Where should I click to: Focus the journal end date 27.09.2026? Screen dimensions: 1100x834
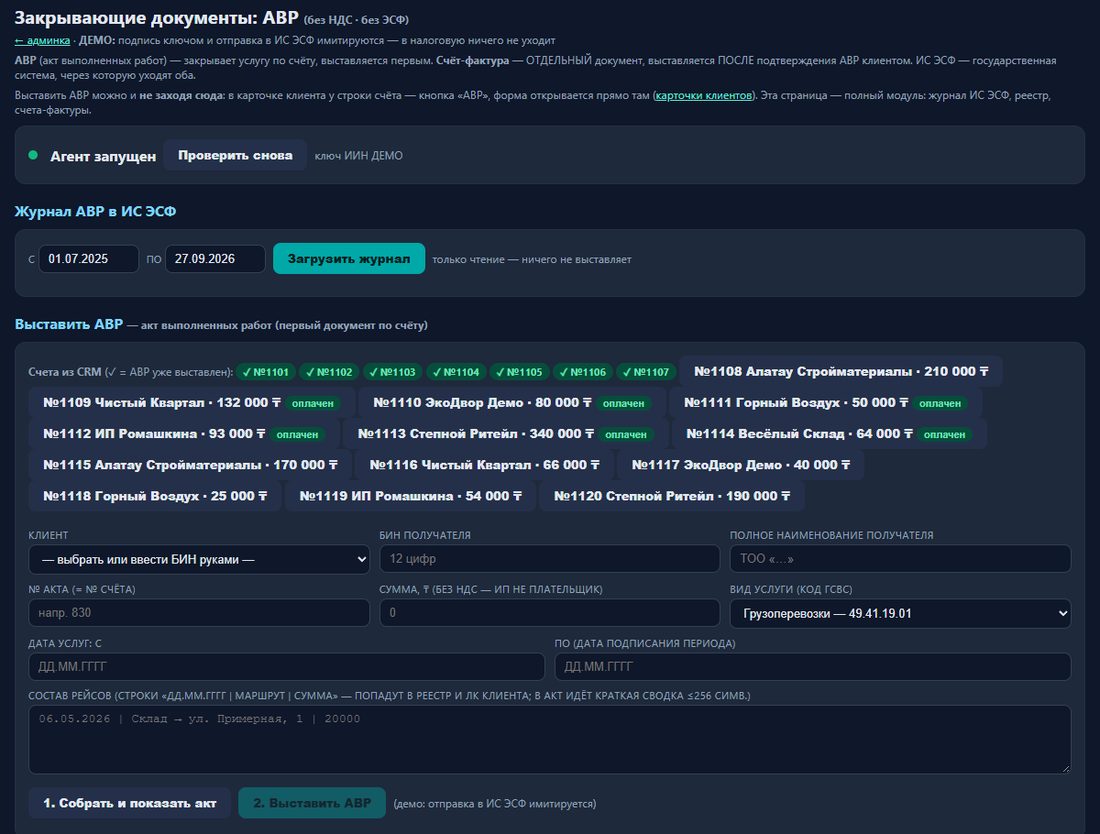(x=215, y=259)
